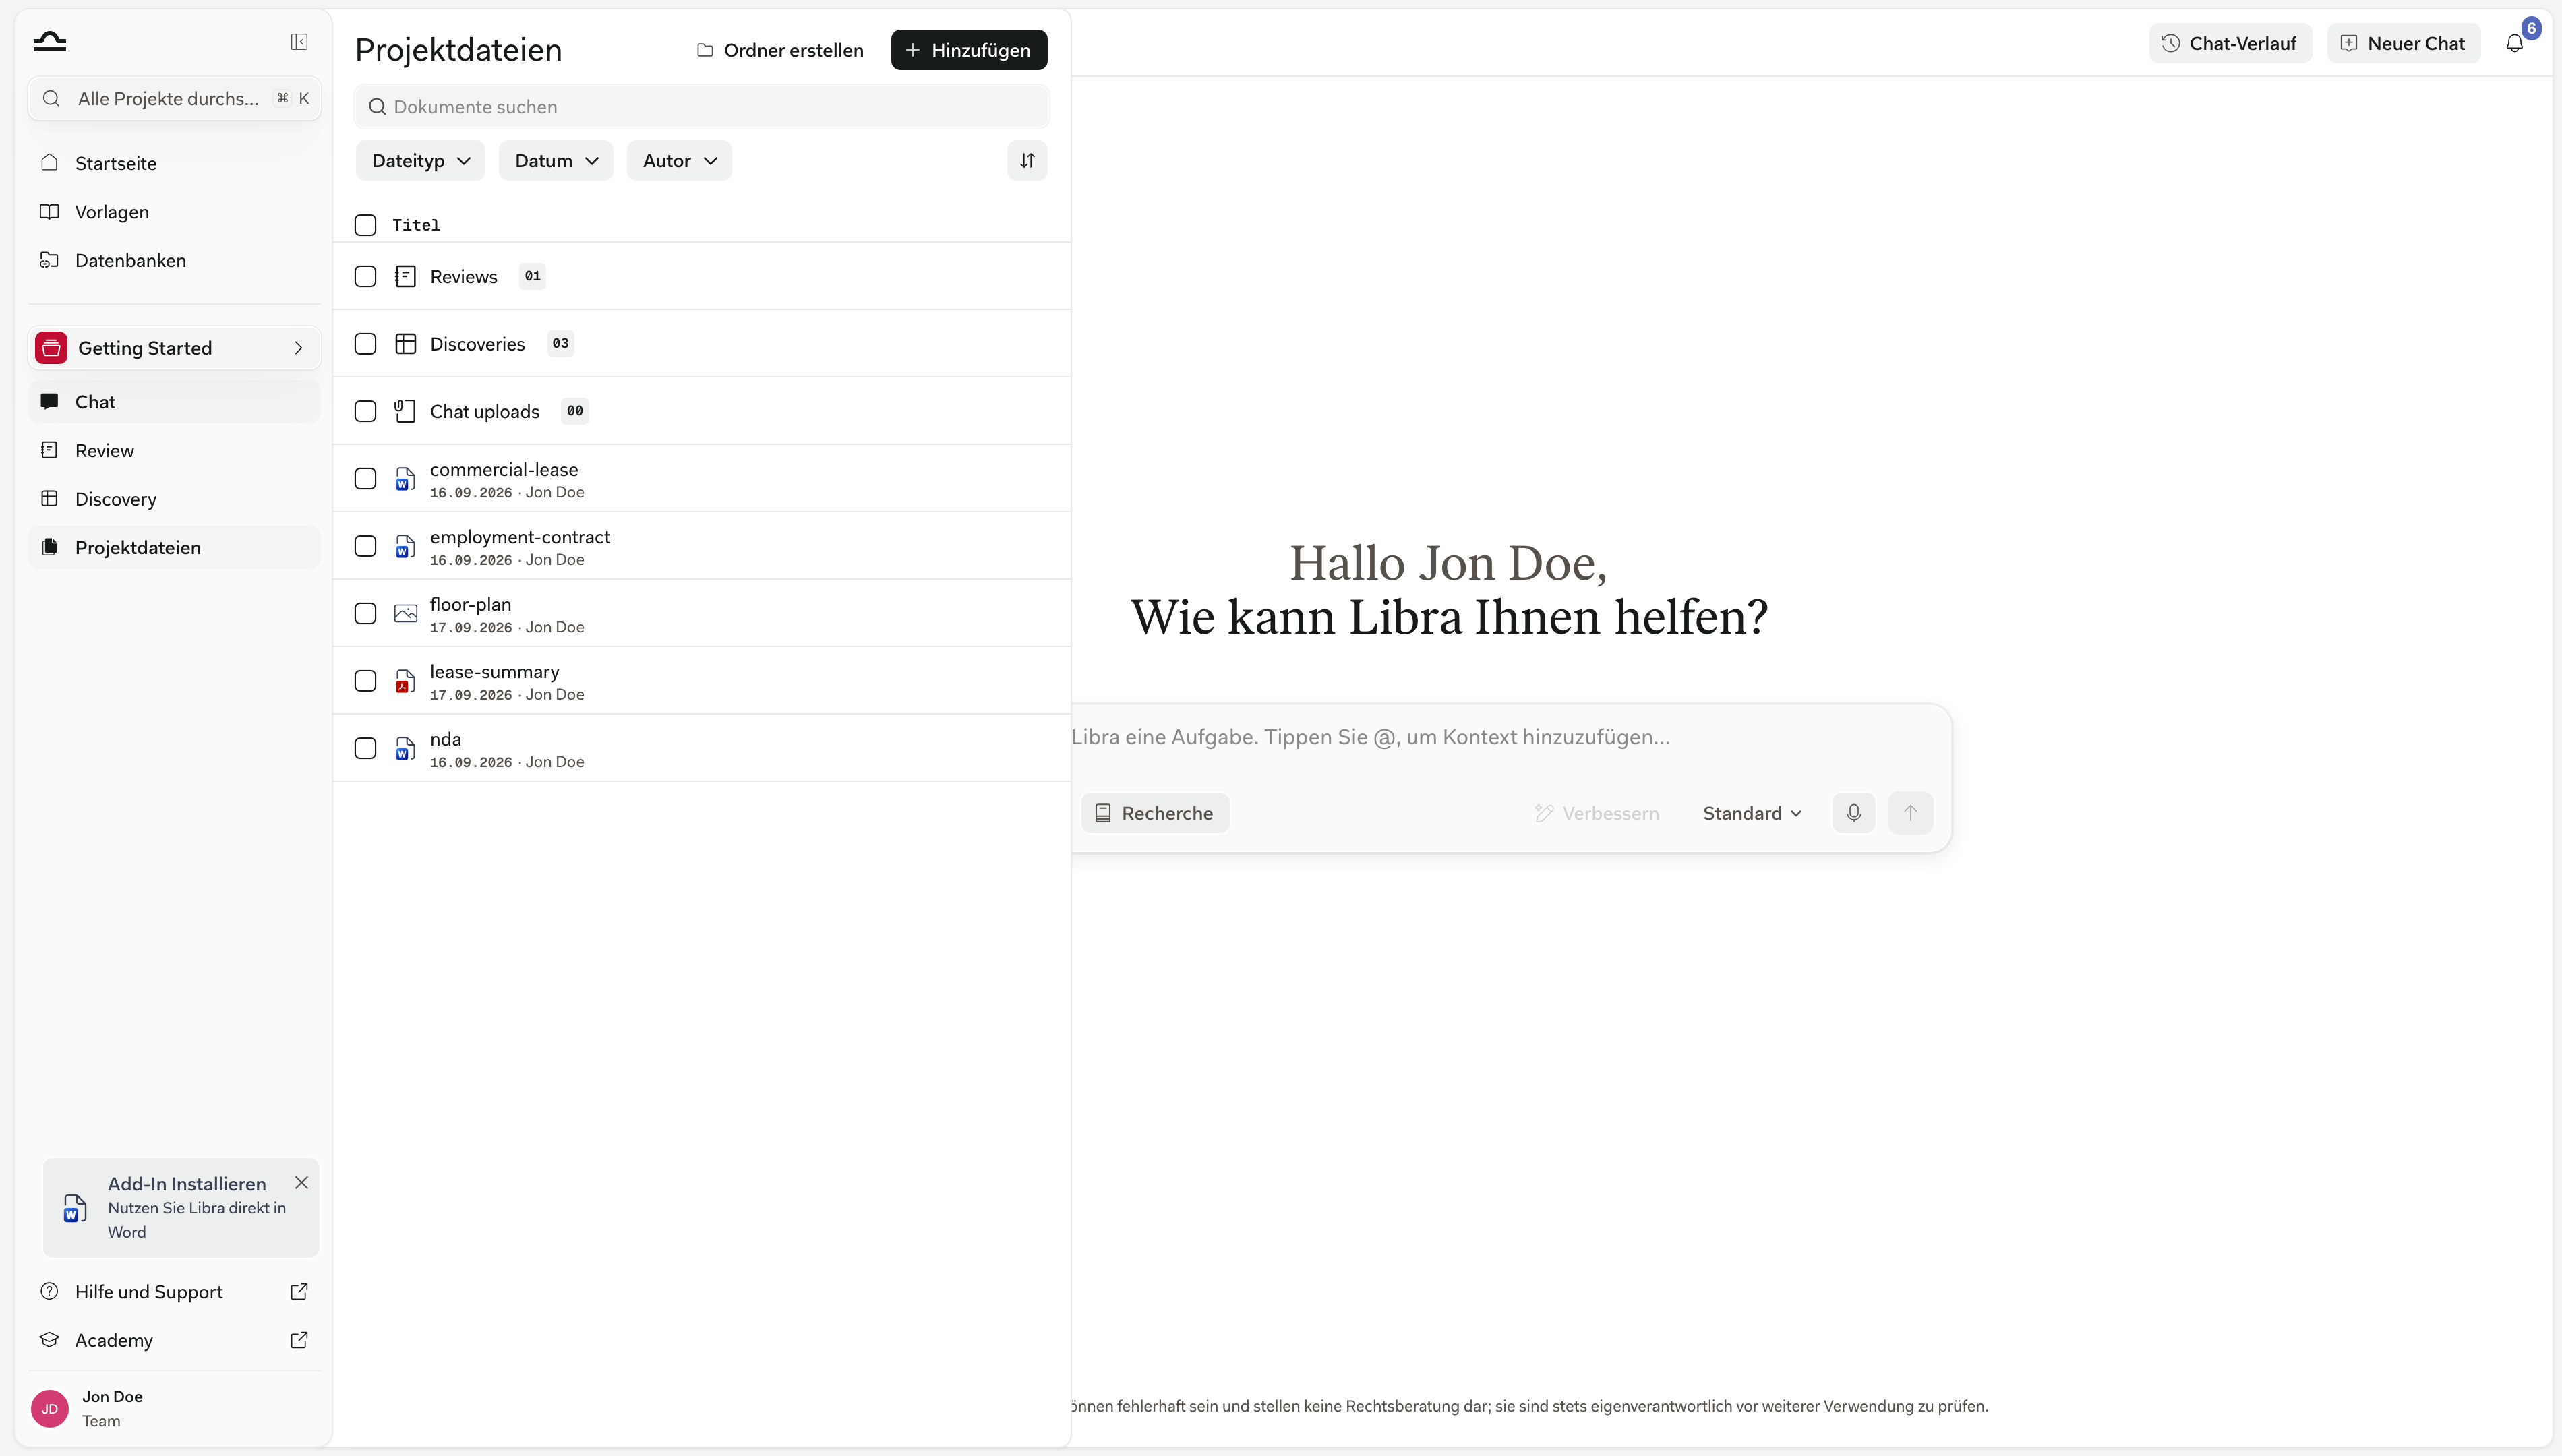Click the lease-summary PDF file icon

(405, 681)
